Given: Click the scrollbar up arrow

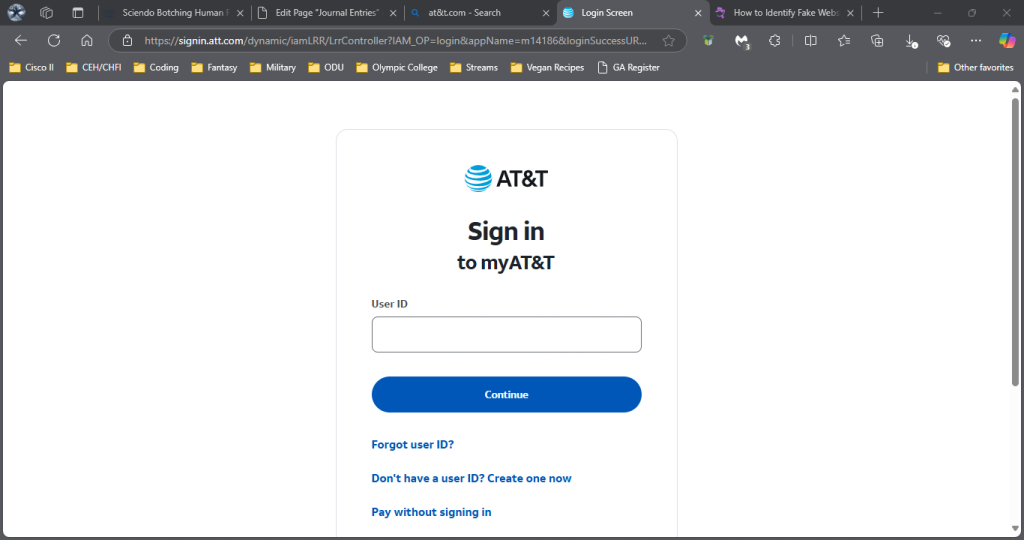Looking at the screenshot, I should pyautogui.click(x=1015, y=89).
